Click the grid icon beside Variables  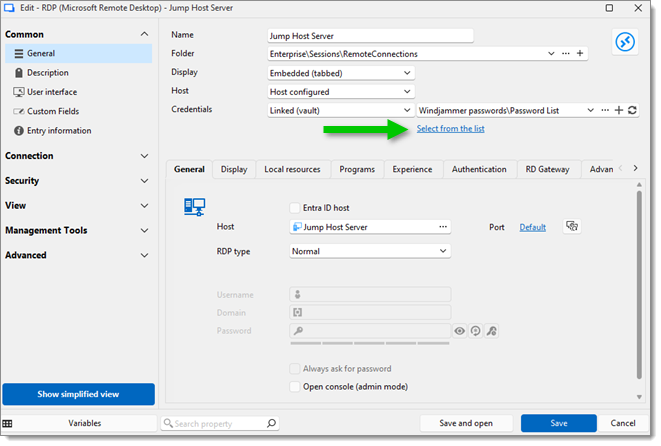pos(7,424)
